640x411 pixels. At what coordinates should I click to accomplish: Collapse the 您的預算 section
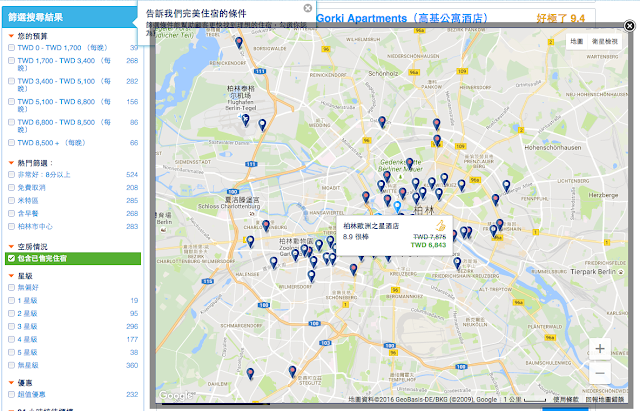pos(11,36)
